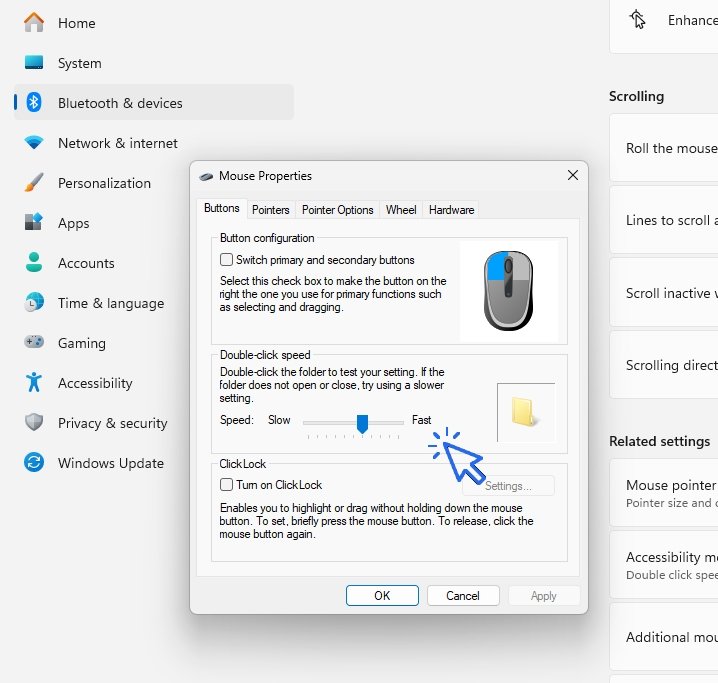Select the Hardware tab
The height and width of the screenshot is (683, 718).
(x=451, y=210)
